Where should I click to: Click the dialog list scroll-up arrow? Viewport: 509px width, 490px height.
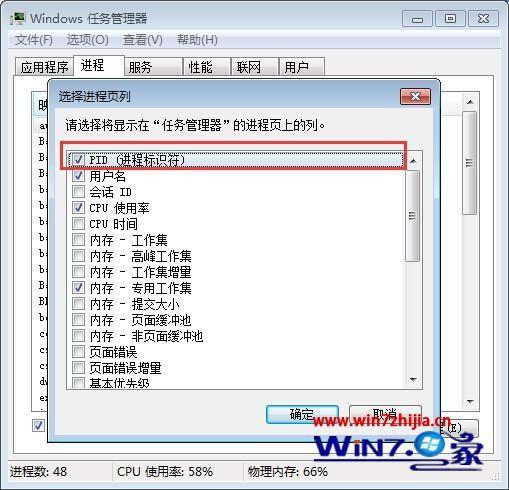(x=413, y=161)
